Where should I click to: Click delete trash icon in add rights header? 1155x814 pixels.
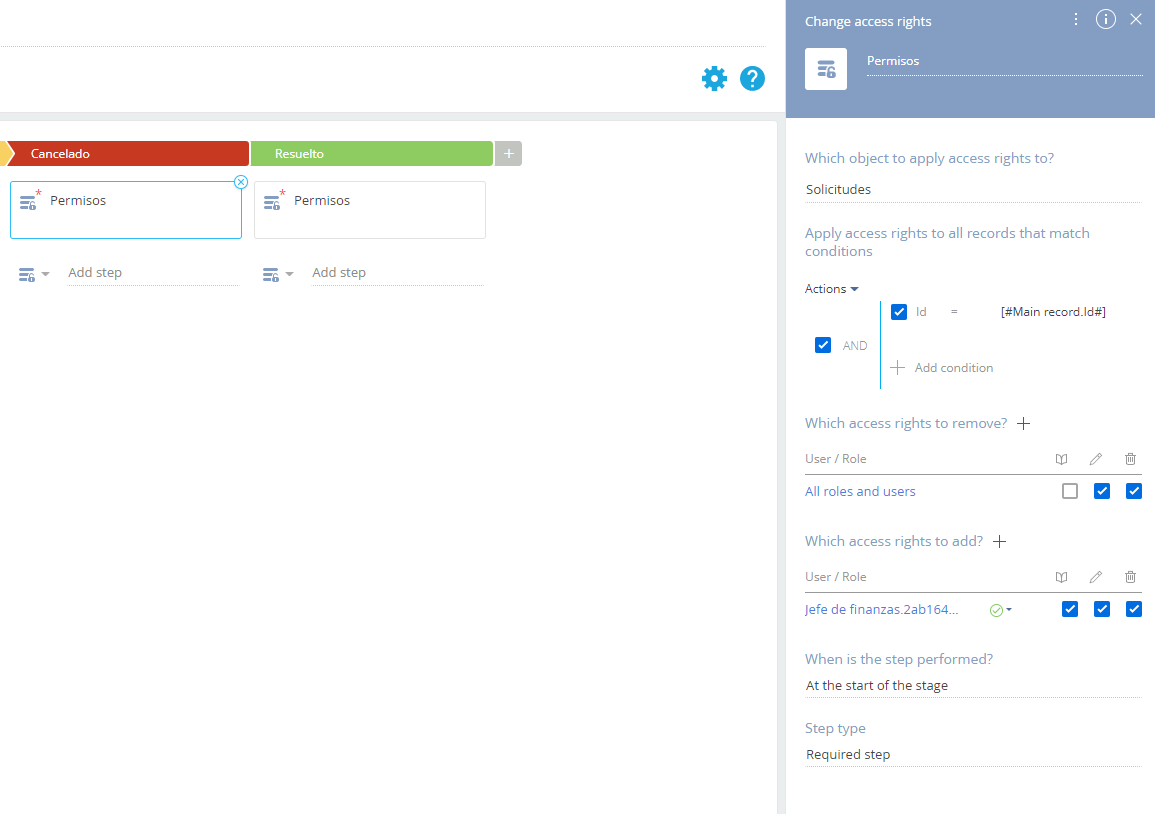(1130, 577)
